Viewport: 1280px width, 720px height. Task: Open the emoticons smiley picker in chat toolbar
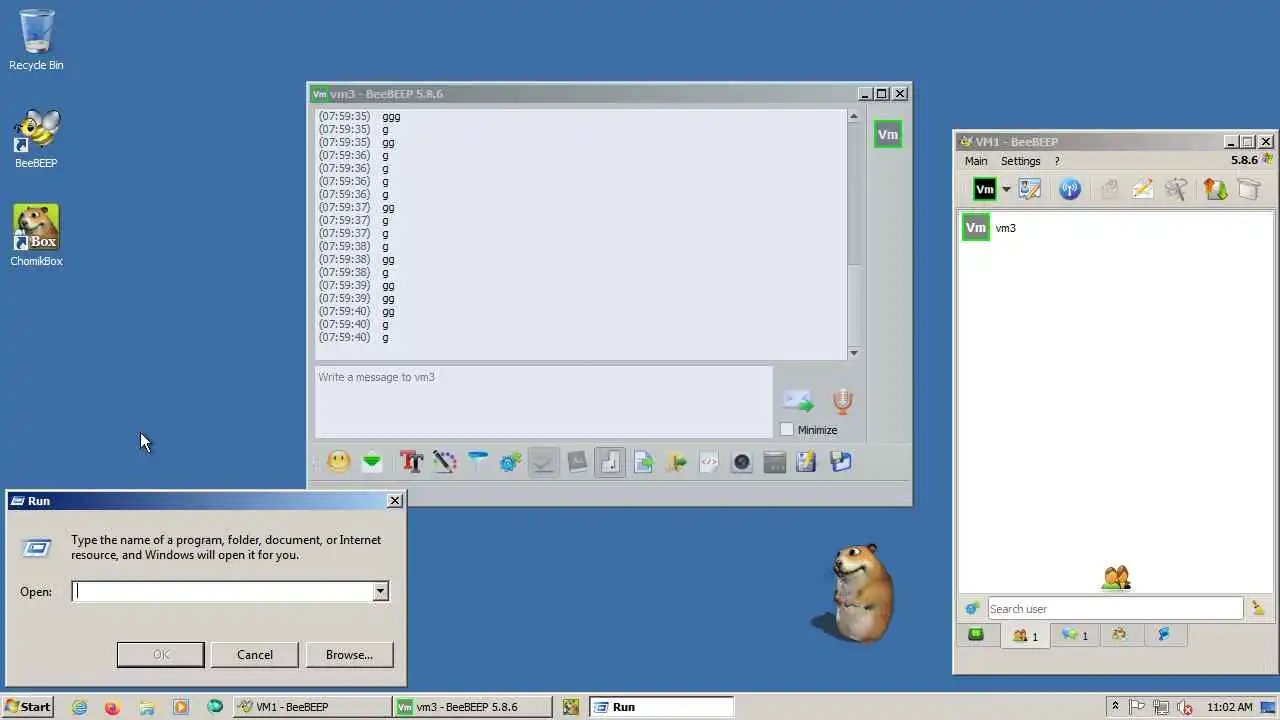pyautogui.click(x=339, y=462)
